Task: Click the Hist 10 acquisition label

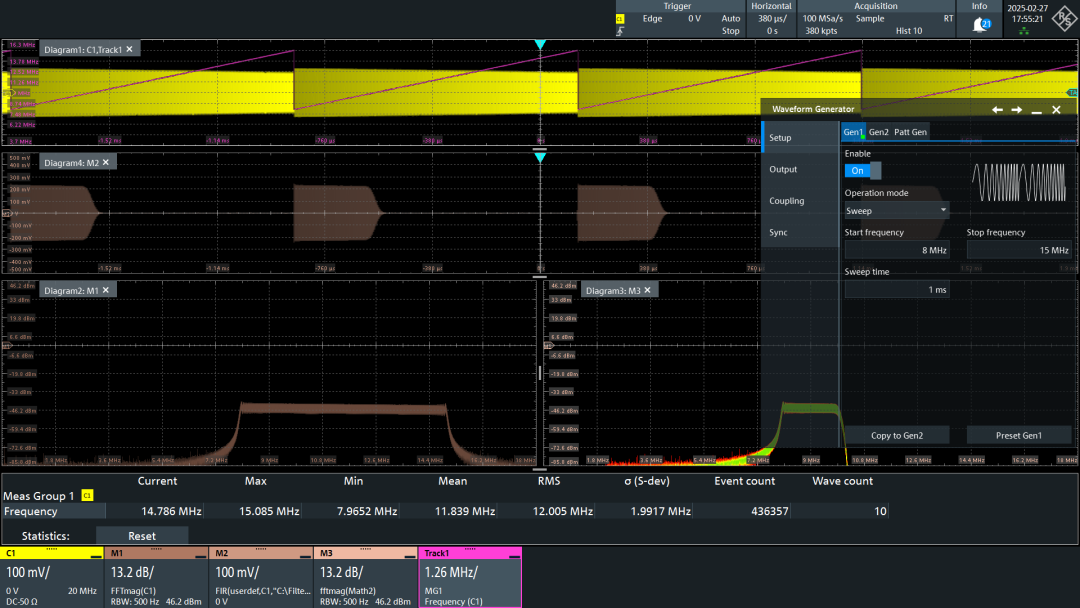Action: 908,31
